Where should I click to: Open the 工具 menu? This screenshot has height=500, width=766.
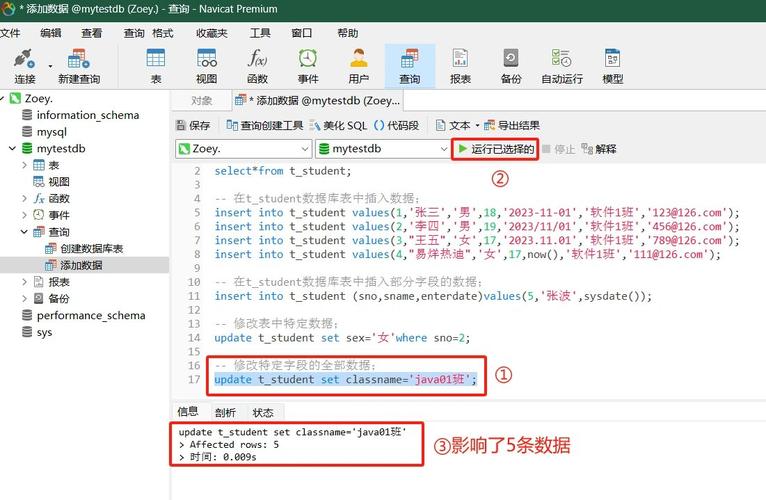(x=260, y=33)
